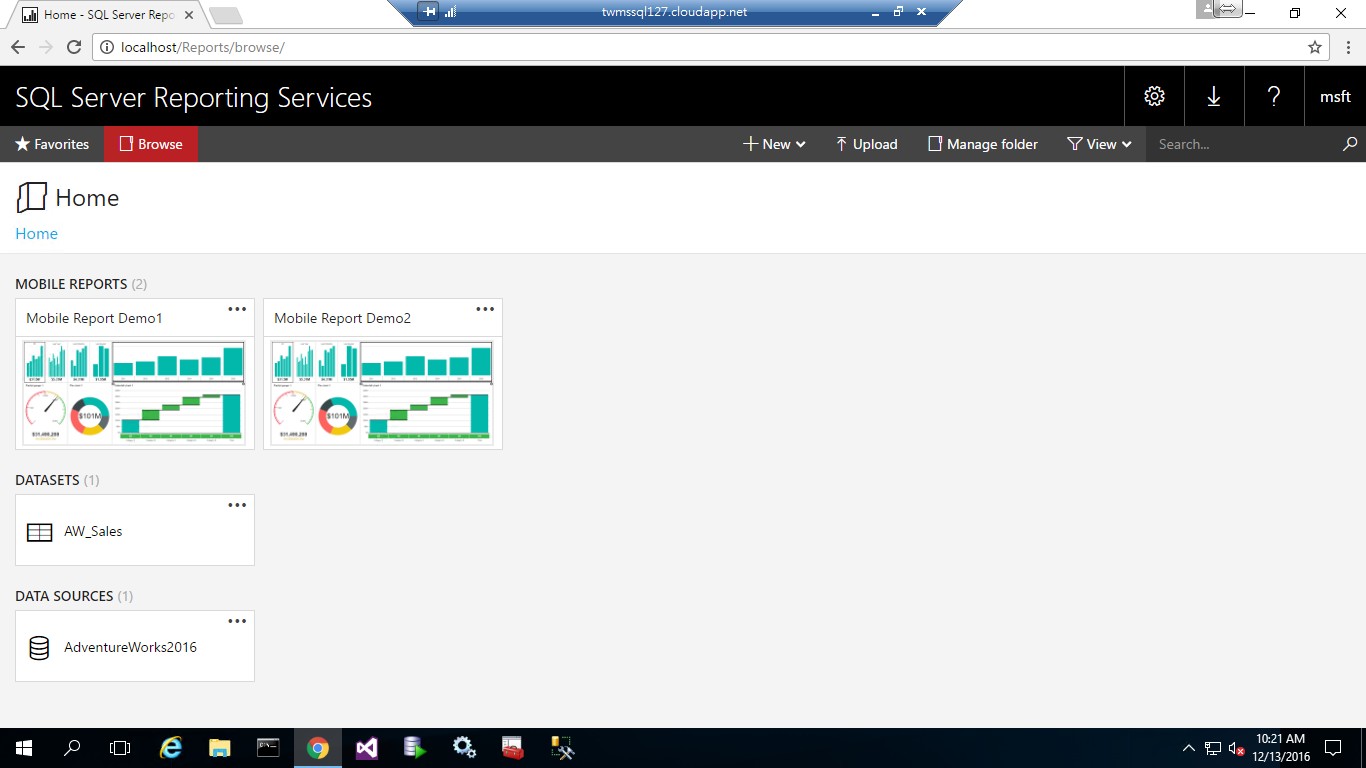Close the Home - SQL Server tab
Image resolution: width=1366 pixels, height=768 pixels.
click(189, 15)
